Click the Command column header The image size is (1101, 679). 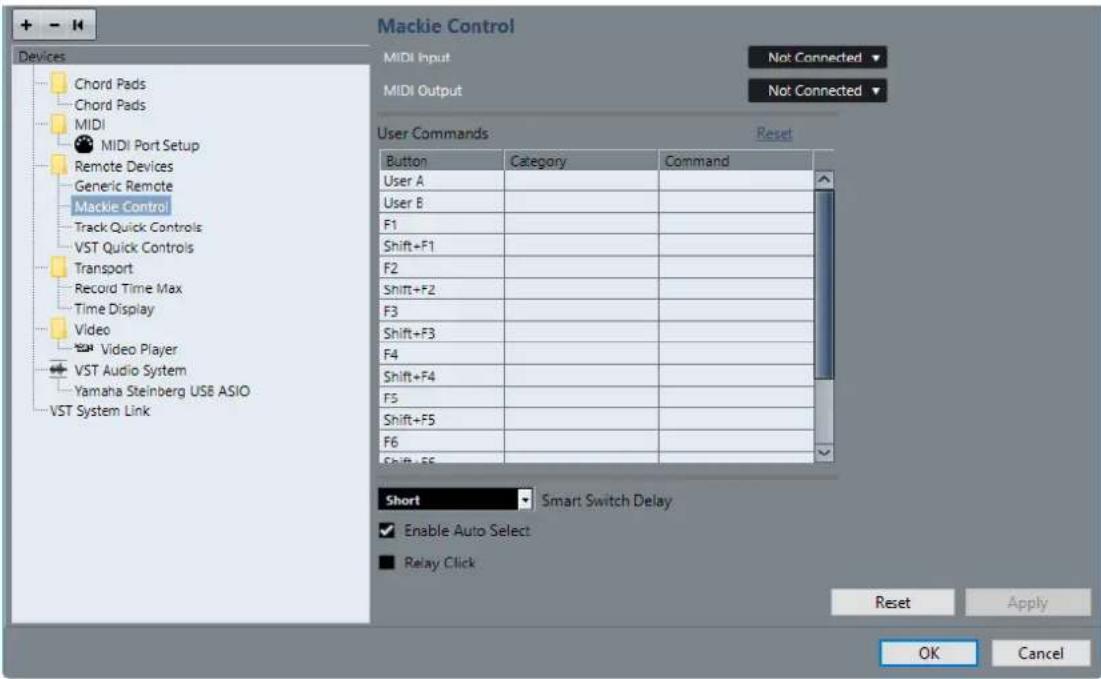[736, 161]
